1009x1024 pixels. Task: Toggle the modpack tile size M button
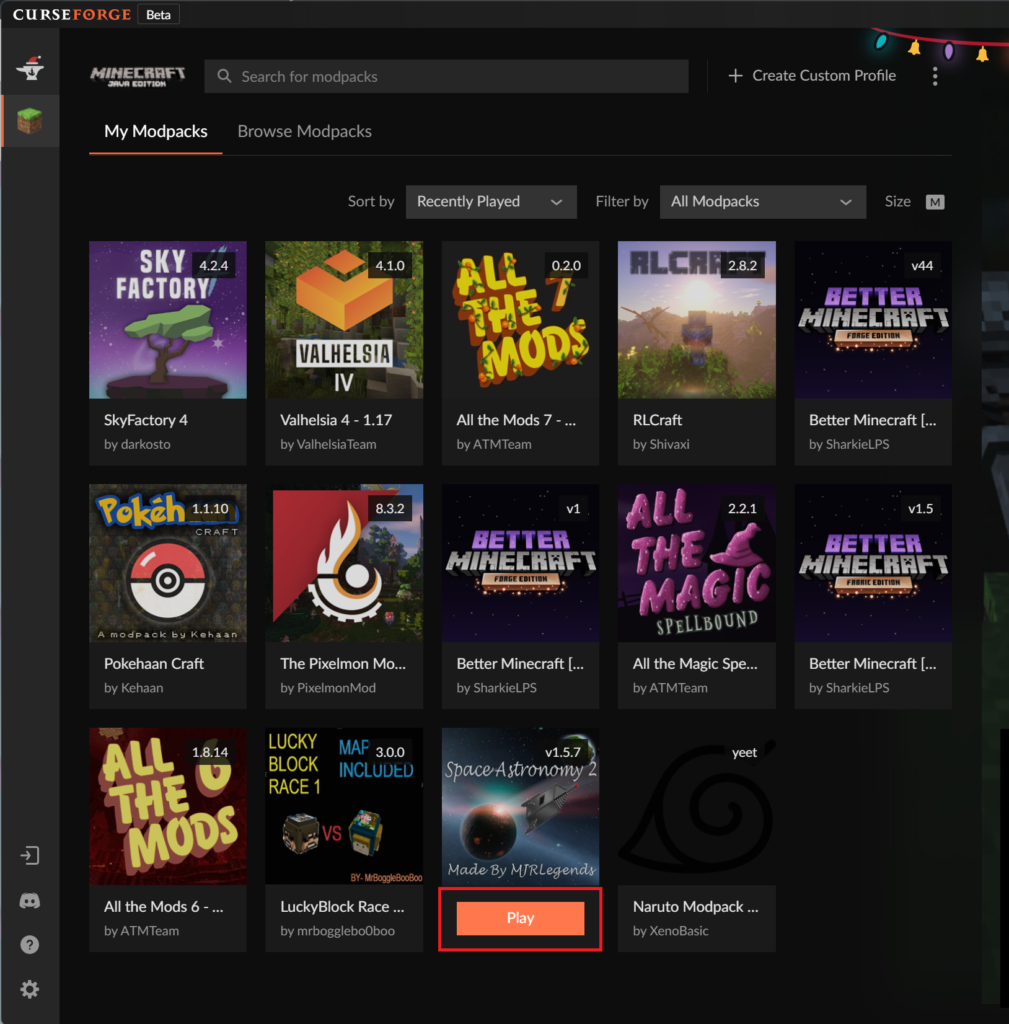tap(935, 202)
